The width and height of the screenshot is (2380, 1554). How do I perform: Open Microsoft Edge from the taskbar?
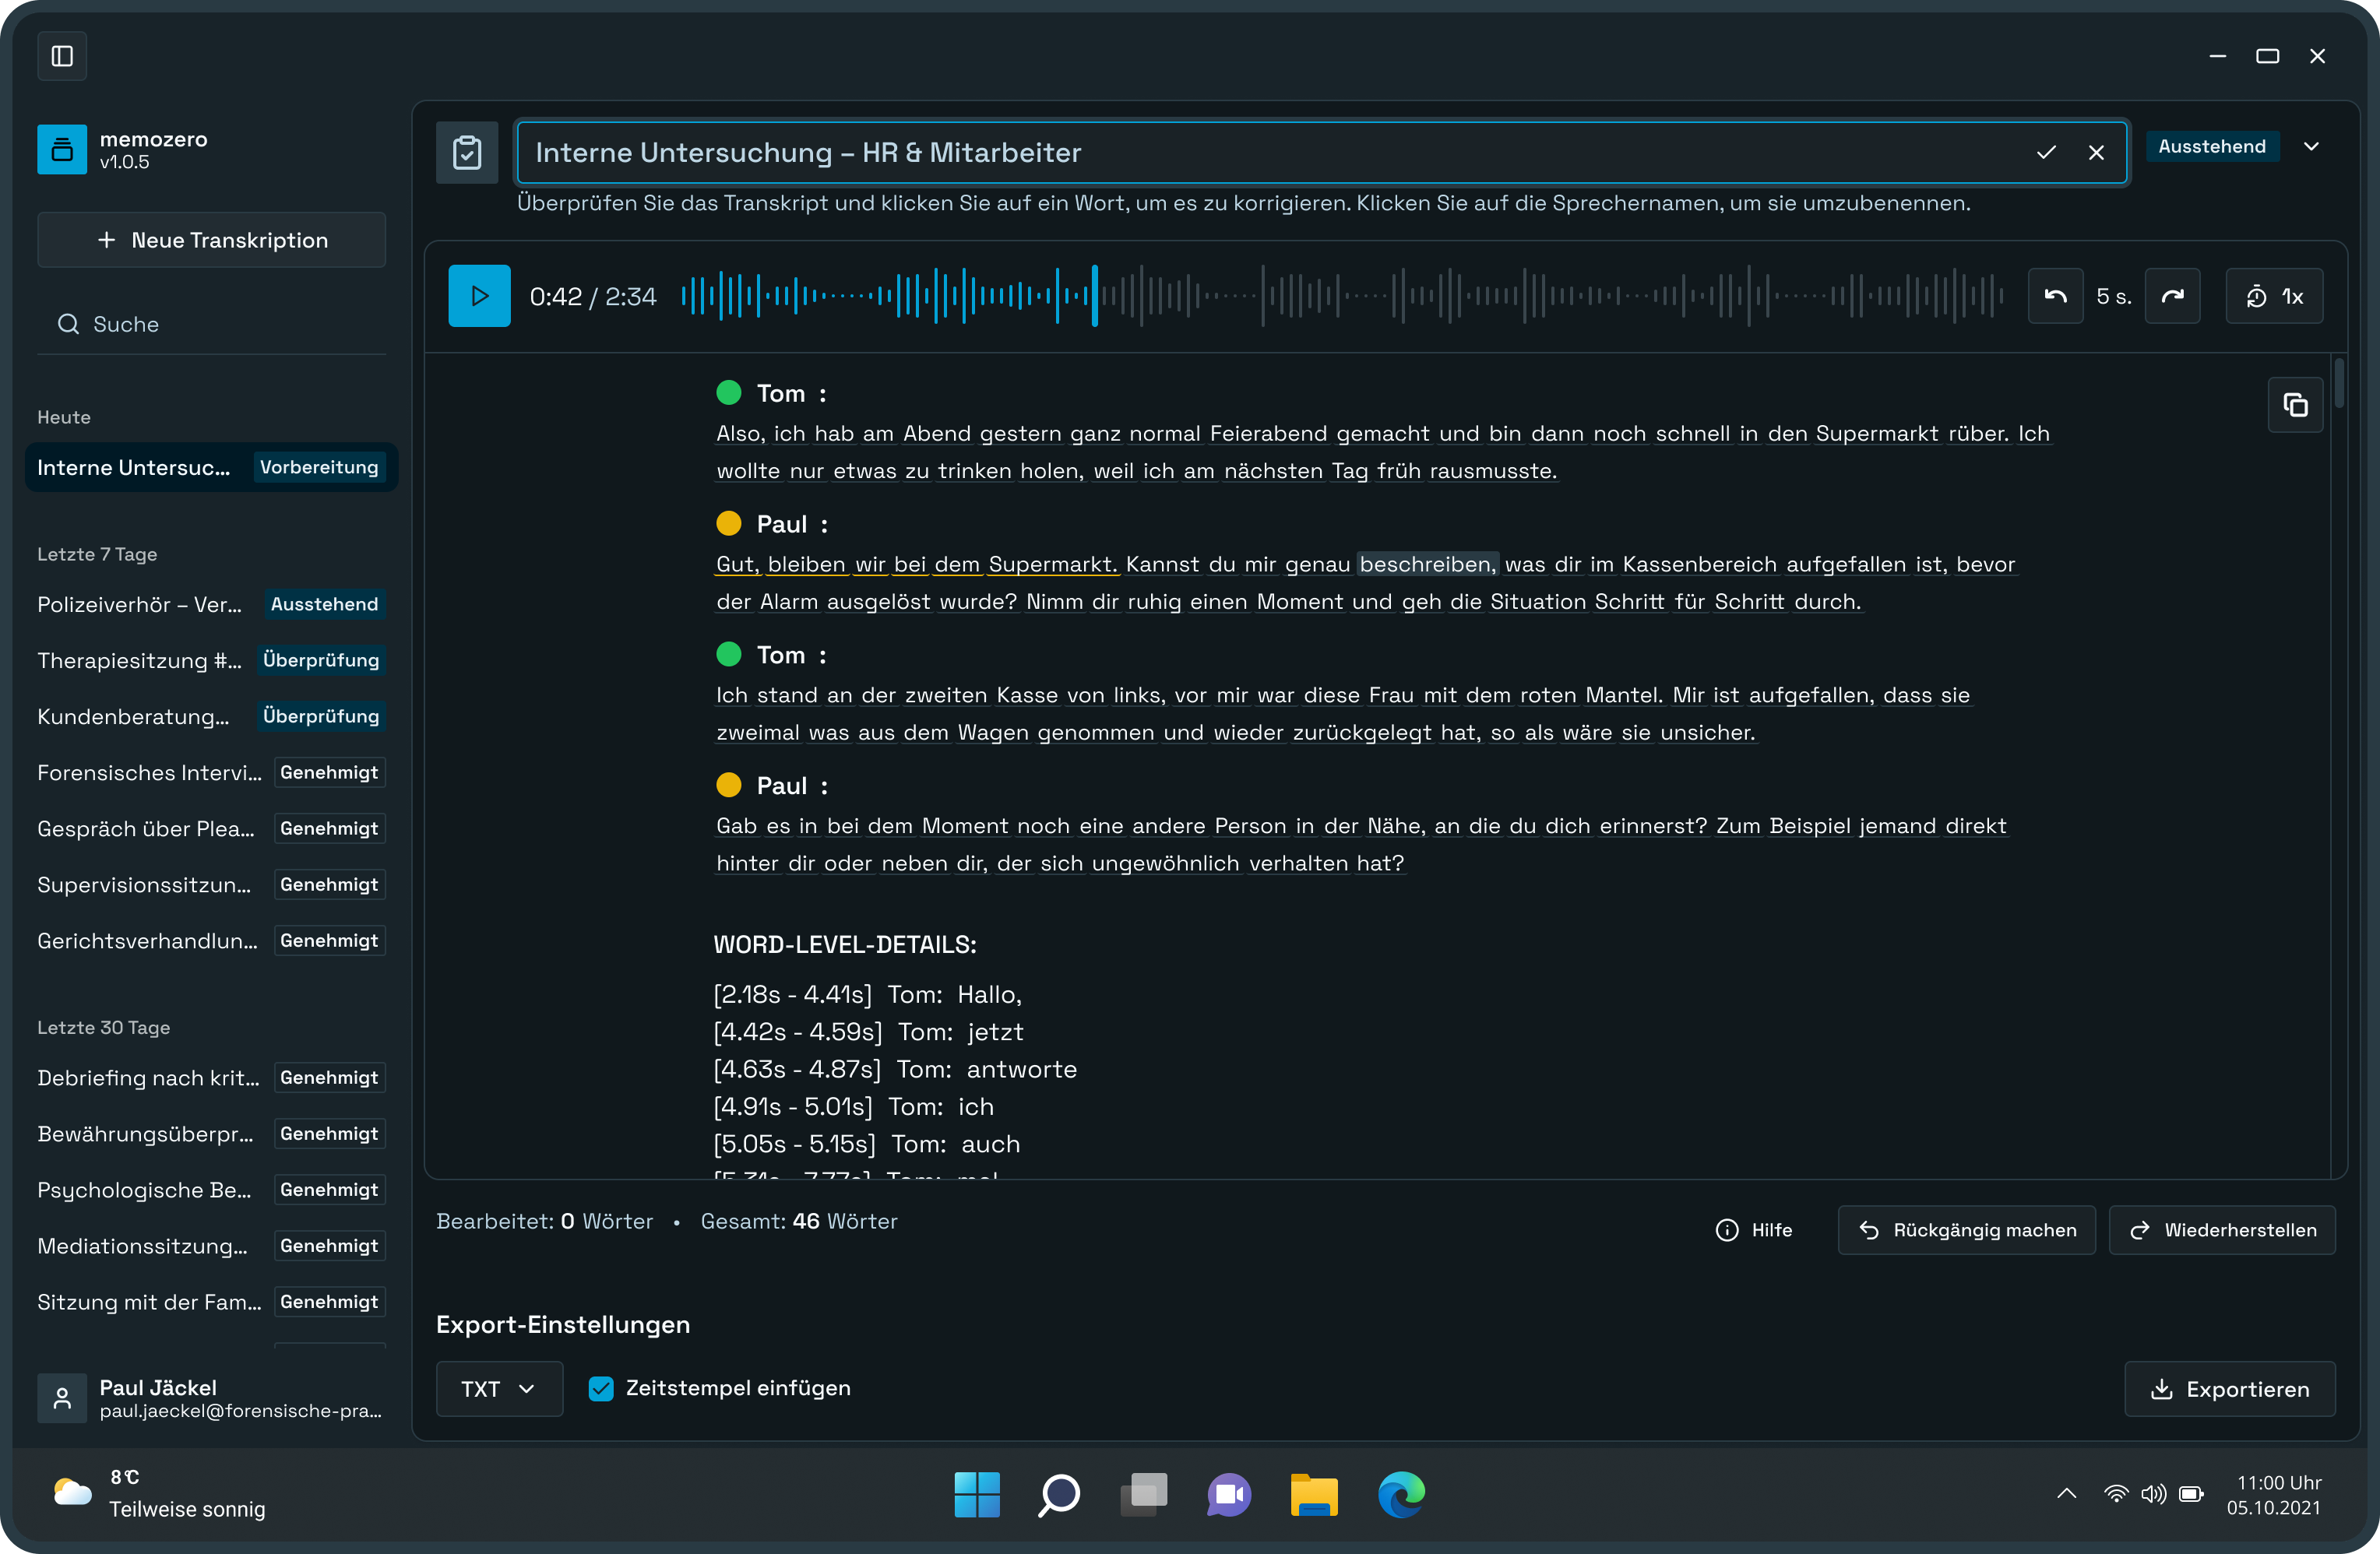pyautogui.click(x=1401, y=1495)
